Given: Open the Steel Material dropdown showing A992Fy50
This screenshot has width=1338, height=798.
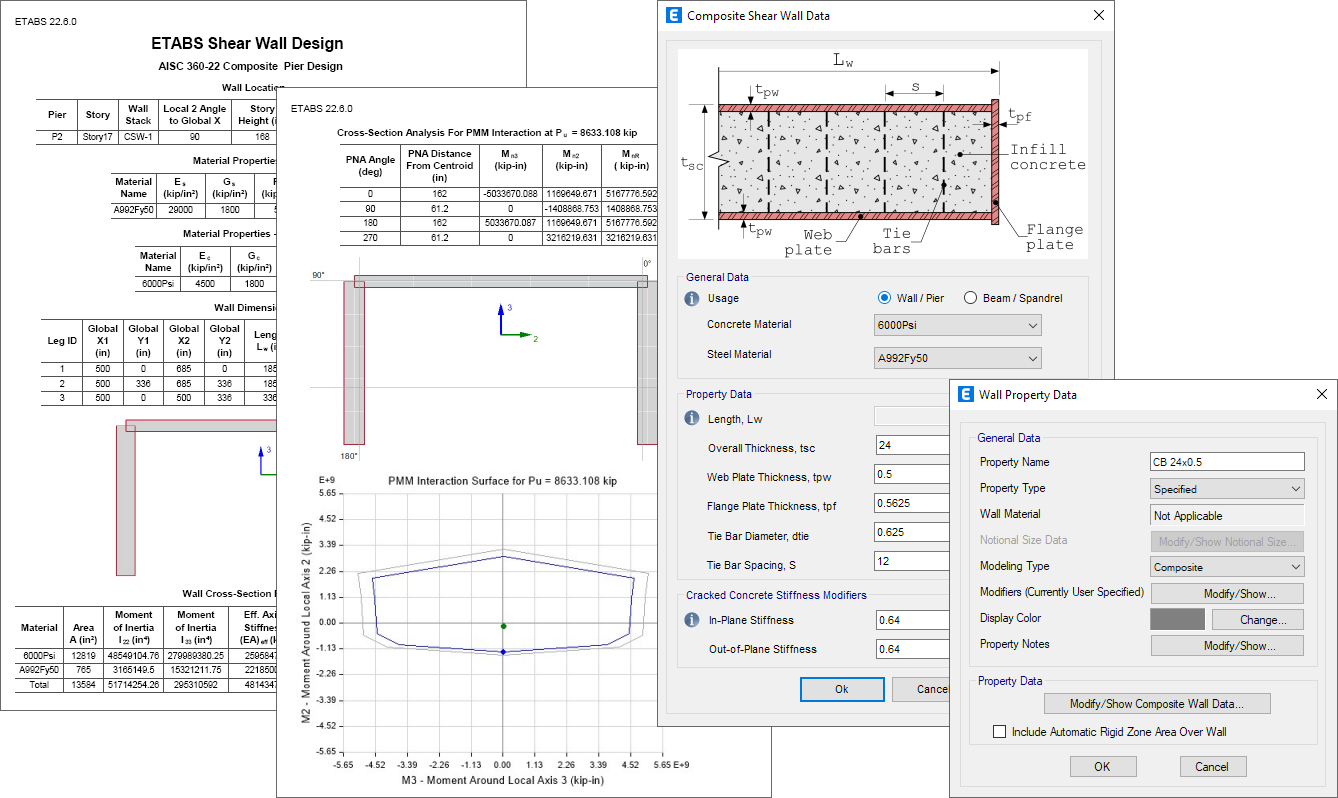Looking at the screenshot, I should [958, 358].
